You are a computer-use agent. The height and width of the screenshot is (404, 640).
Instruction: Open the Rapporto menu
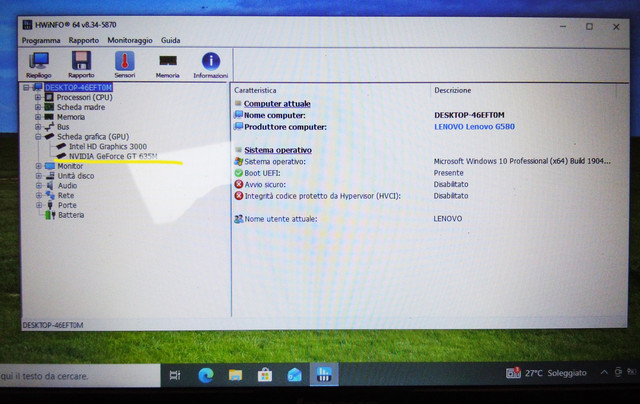coord(84,40)
